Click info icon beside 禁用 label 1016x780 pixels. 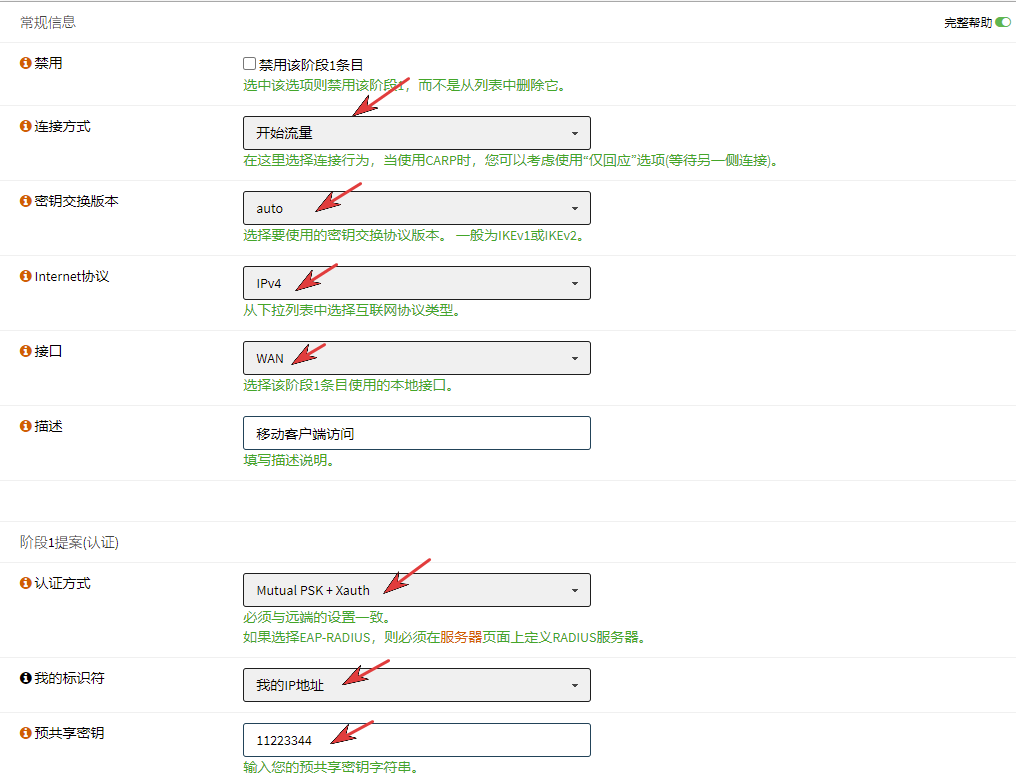click(x=26, y=63)
